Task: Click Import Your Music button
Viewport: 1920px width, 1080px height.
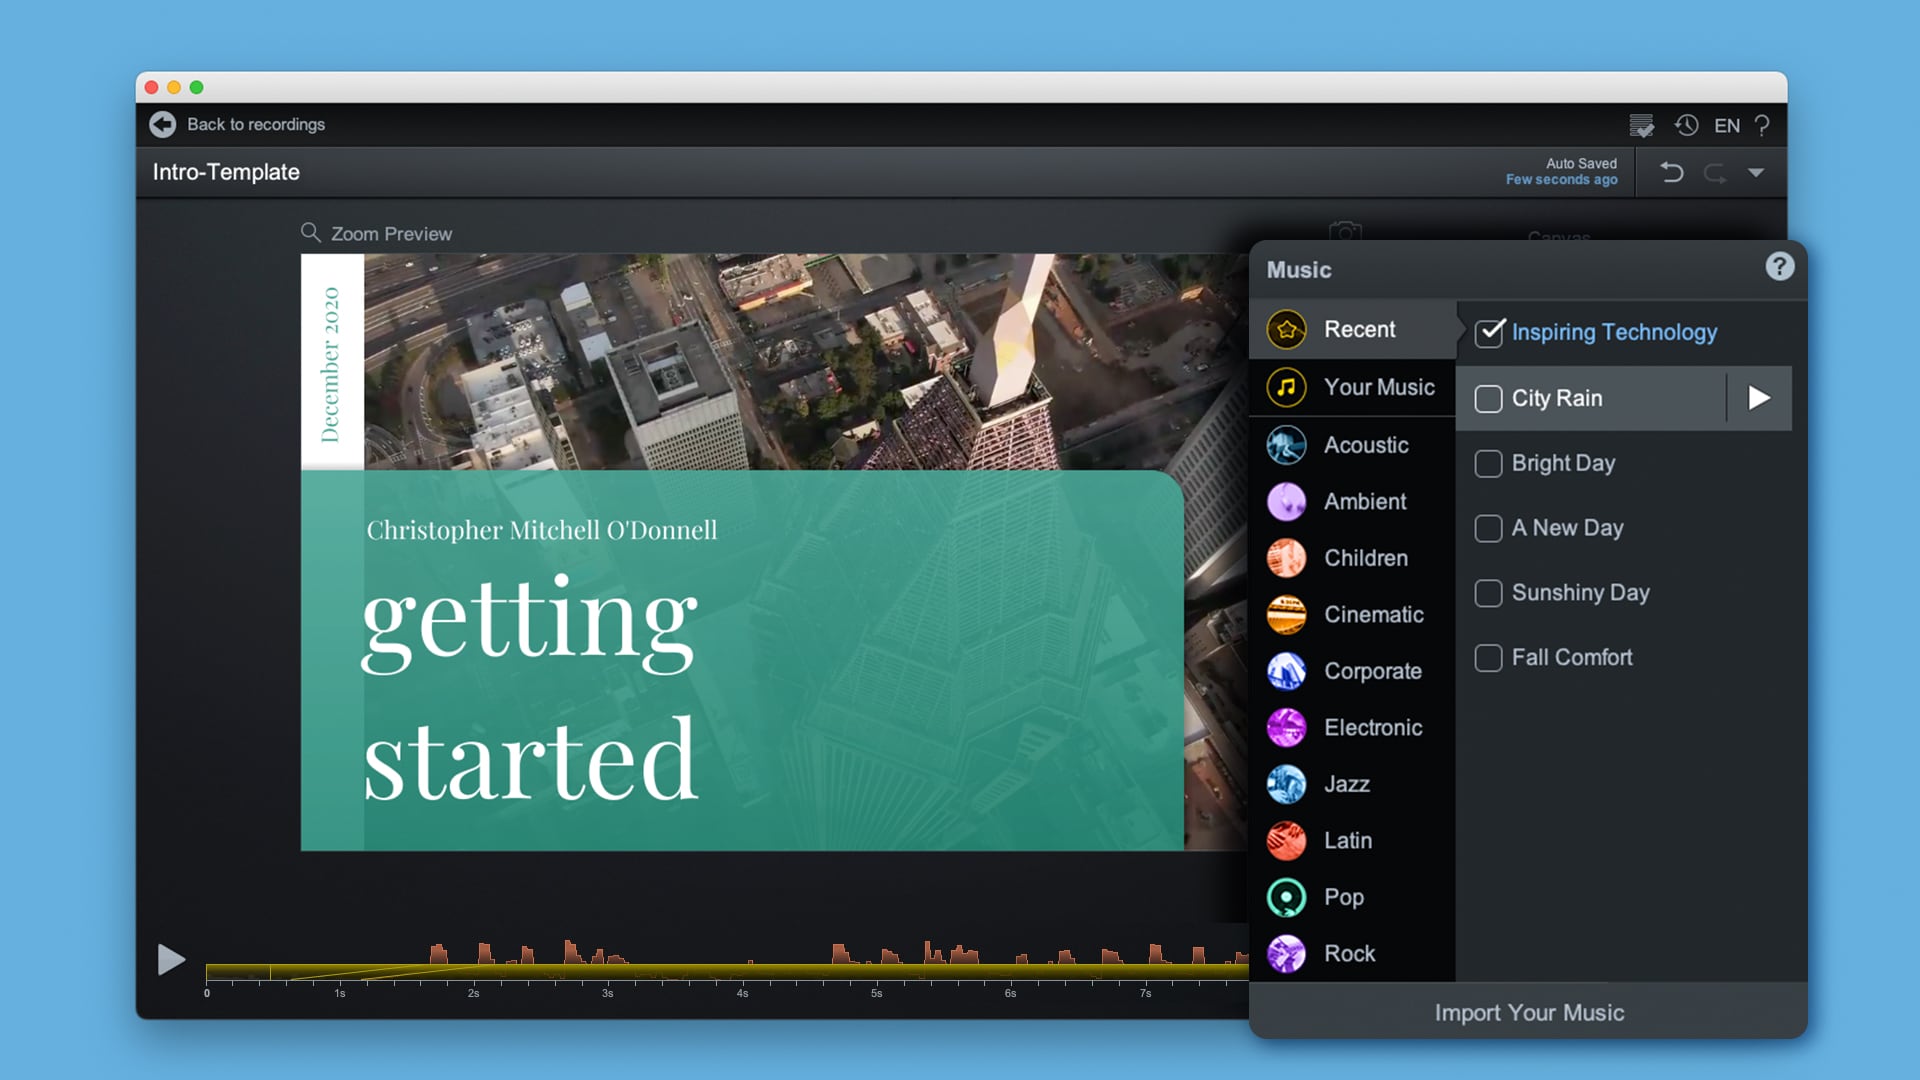Action: pyautogui.click(x=1530, y=1011)
